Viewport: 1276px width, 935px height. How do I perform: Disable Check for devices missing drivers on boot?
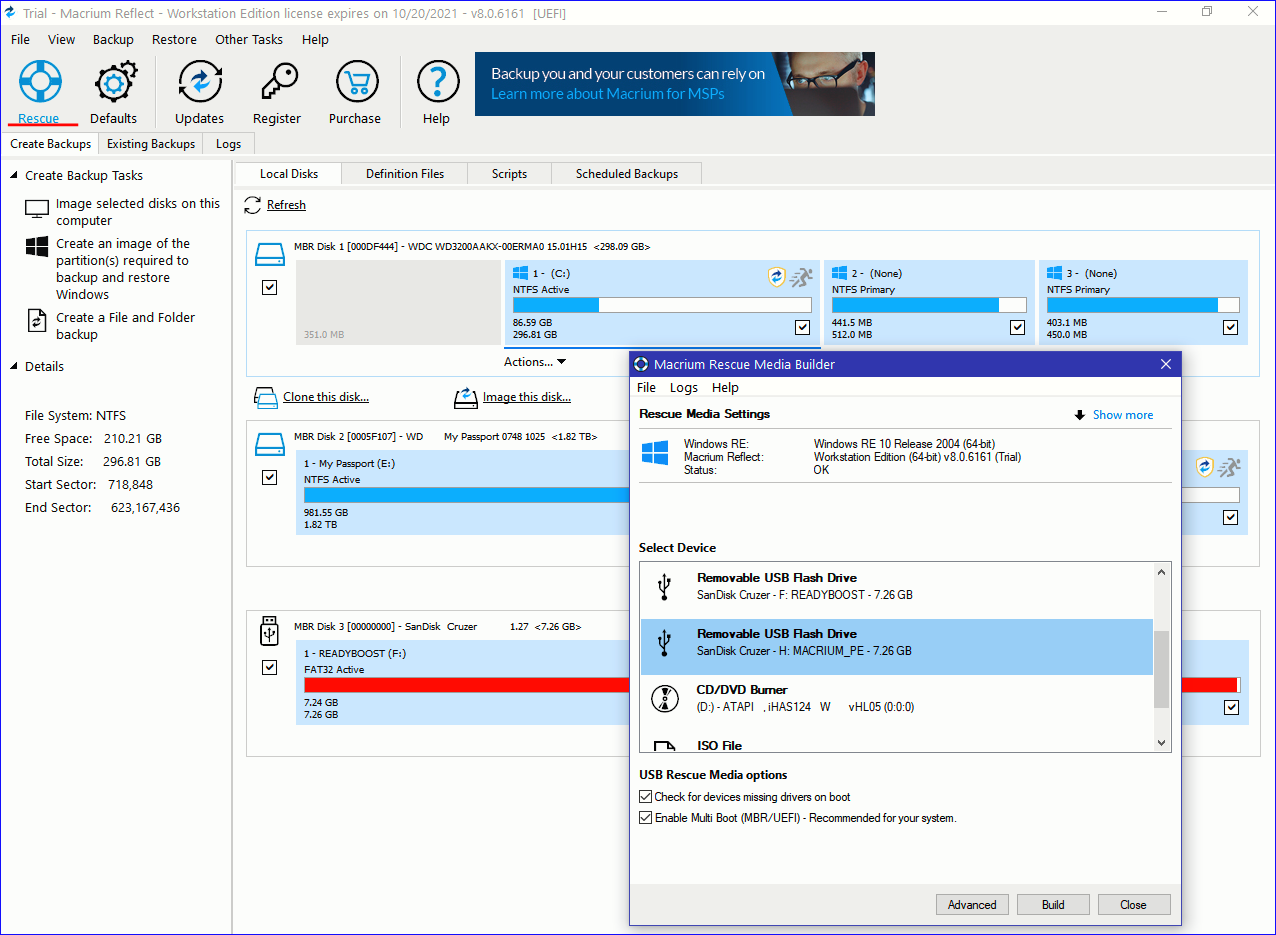click(646, 797)
